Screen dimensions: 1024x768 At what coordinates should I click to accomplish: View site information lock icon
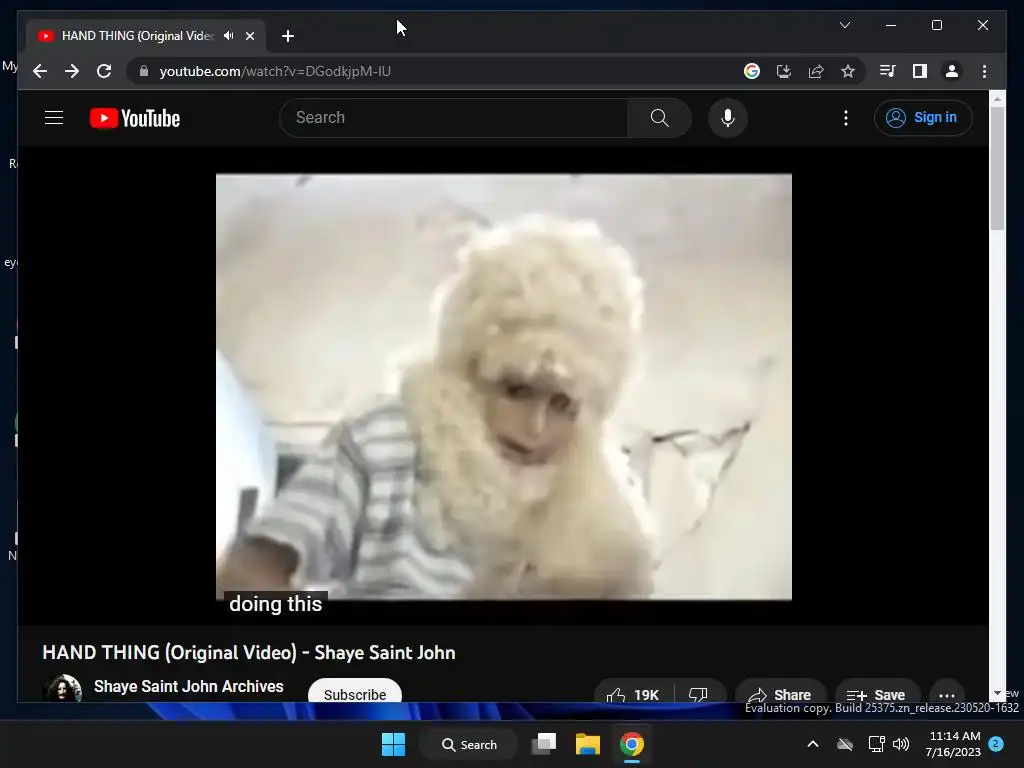click(144, 71)
